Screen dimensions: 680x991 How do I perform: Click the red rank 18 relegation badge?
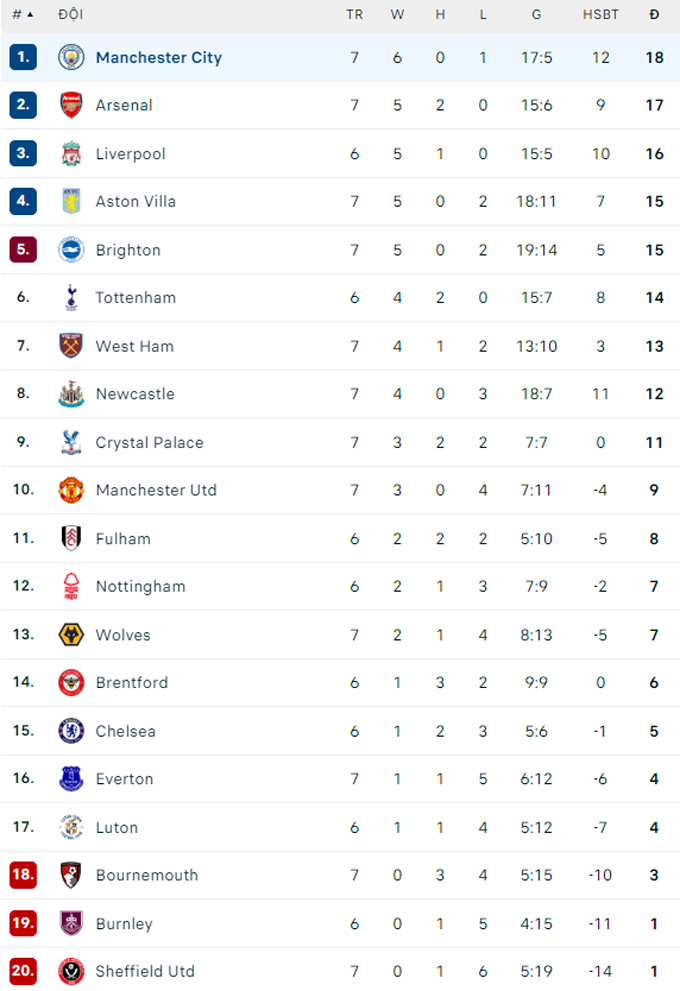pos(23,875)
